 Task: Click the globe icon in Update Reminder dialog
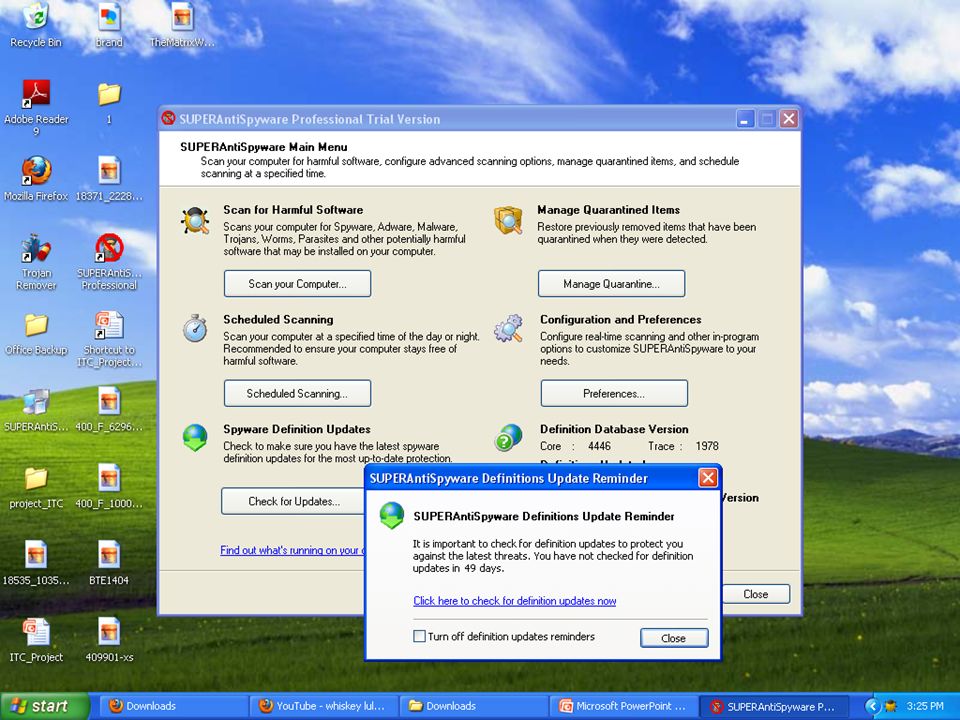click(392, 516)
